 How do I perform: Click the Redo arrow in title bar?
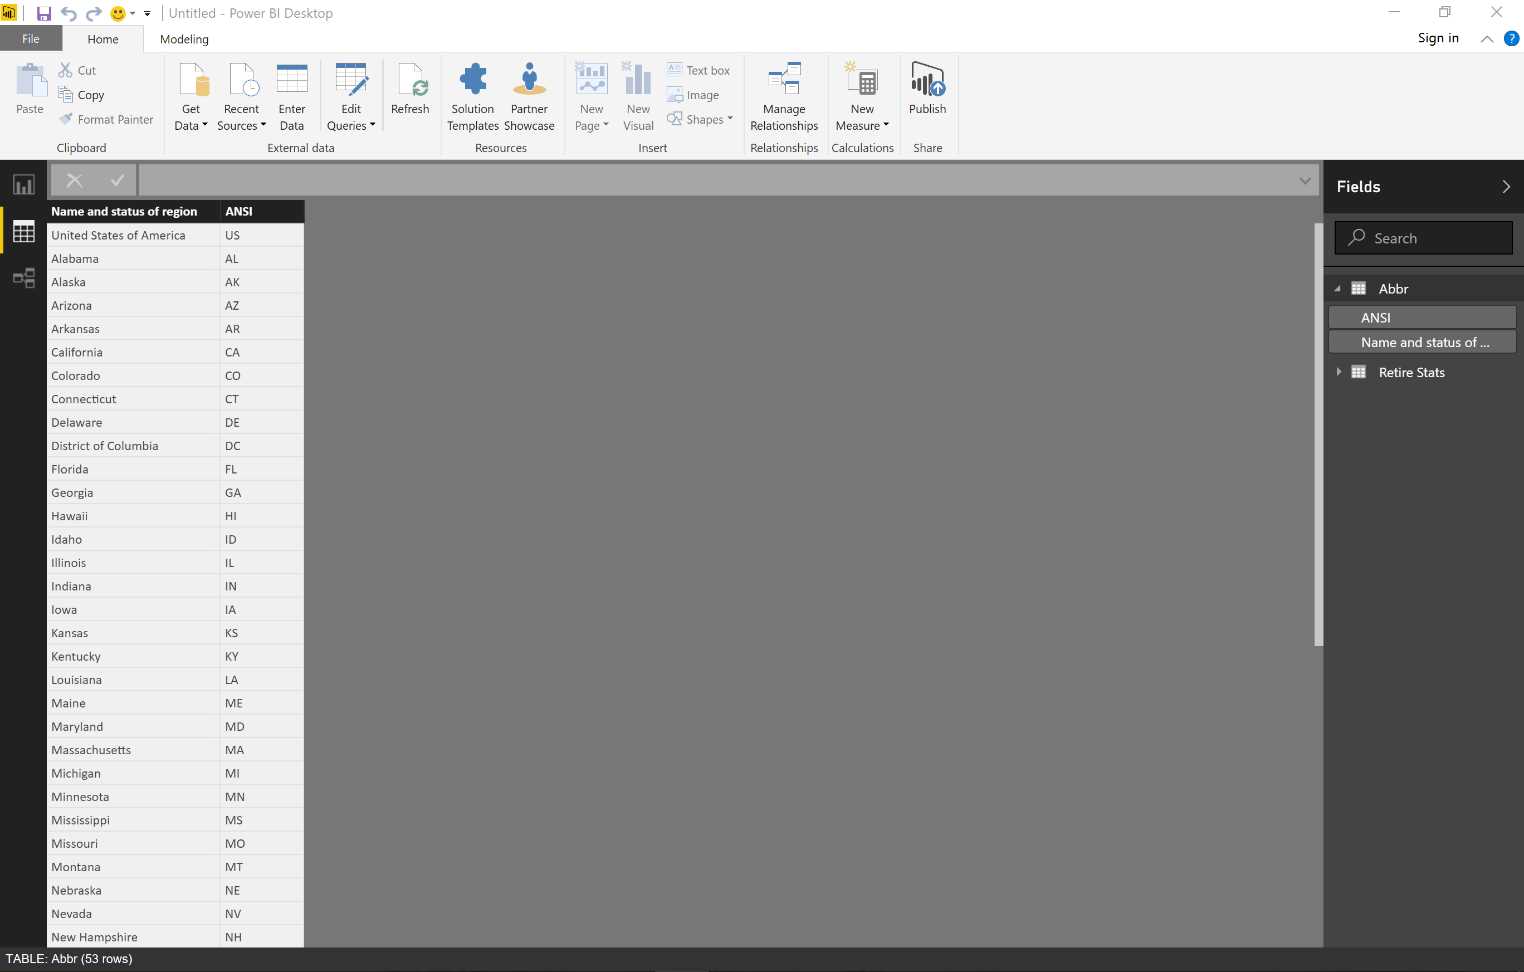pos(94,14)
